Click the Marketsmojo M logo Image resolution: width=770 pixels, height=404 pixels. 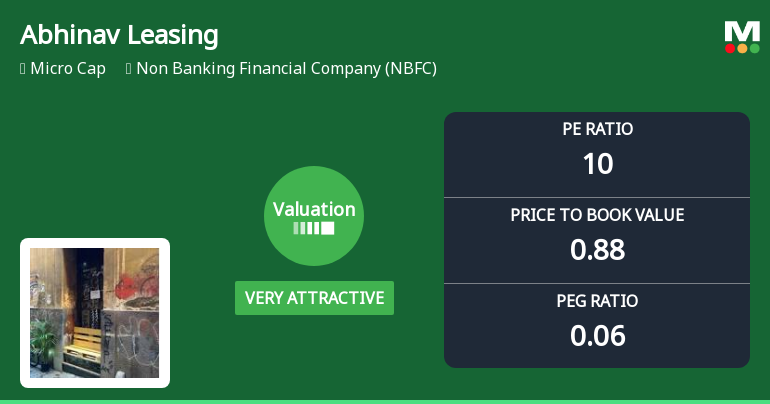point(742,31)
